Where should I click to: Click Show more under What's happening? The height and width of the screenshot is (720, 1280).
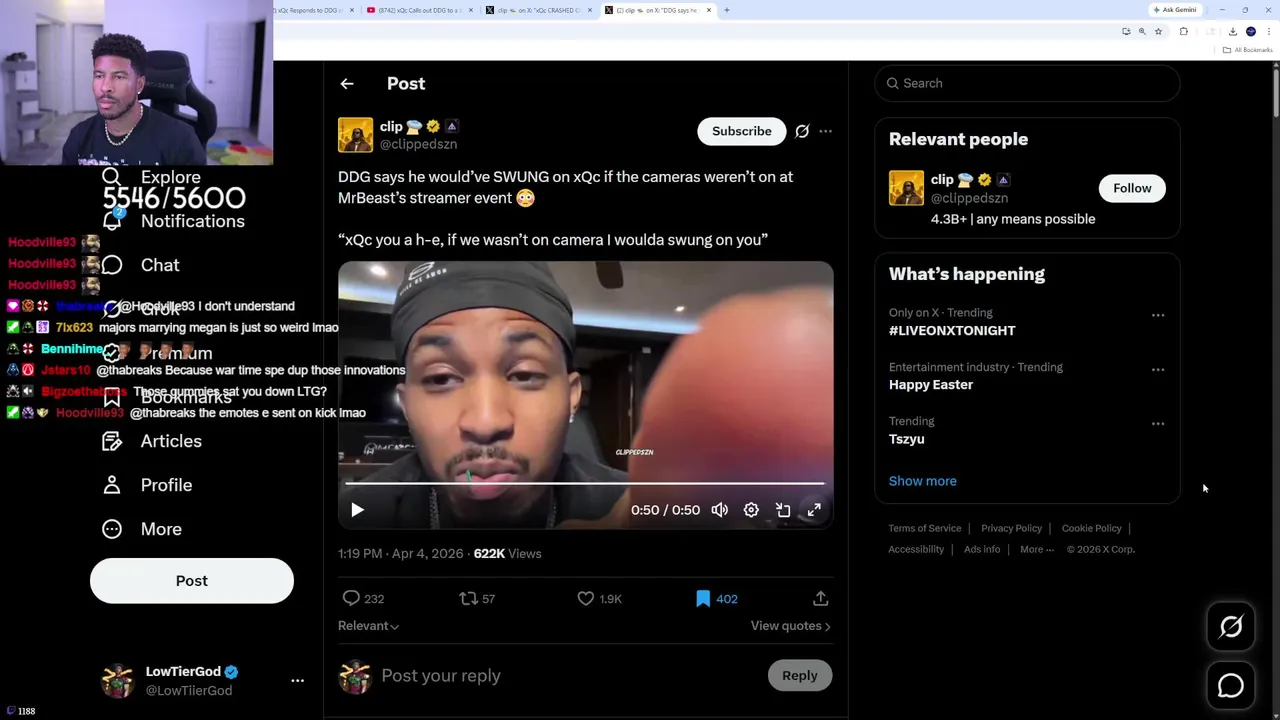[x=922, y=481]
